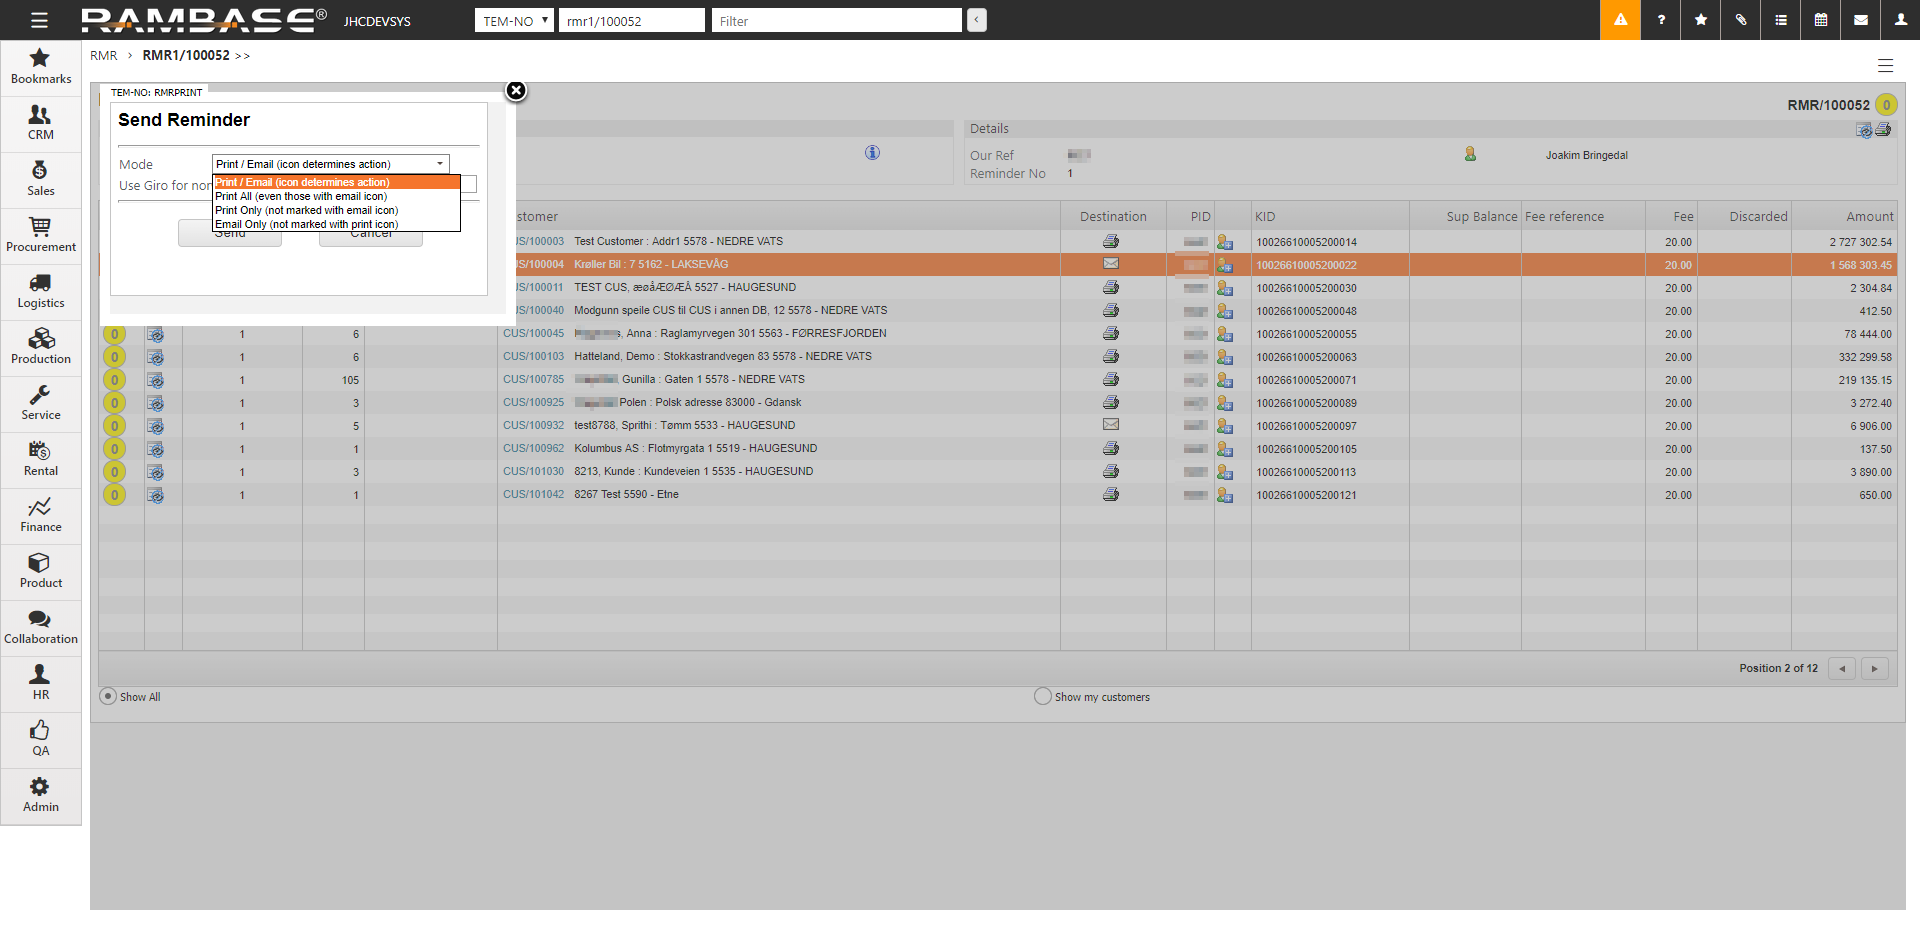This screenshot has height=938, width=1920.
Task: Collapse the Mode dropdown in Send Reminder
Action: (x=439, y=164)
